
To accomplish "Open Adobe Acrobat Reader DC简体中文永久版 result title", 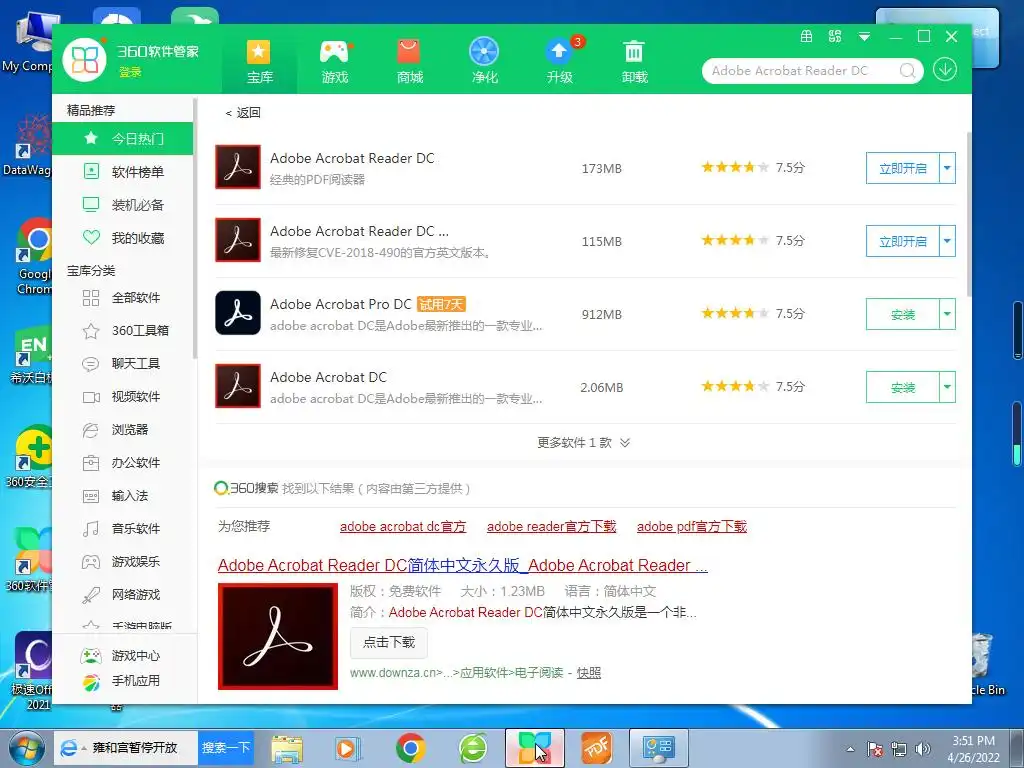I will (462, 566).
